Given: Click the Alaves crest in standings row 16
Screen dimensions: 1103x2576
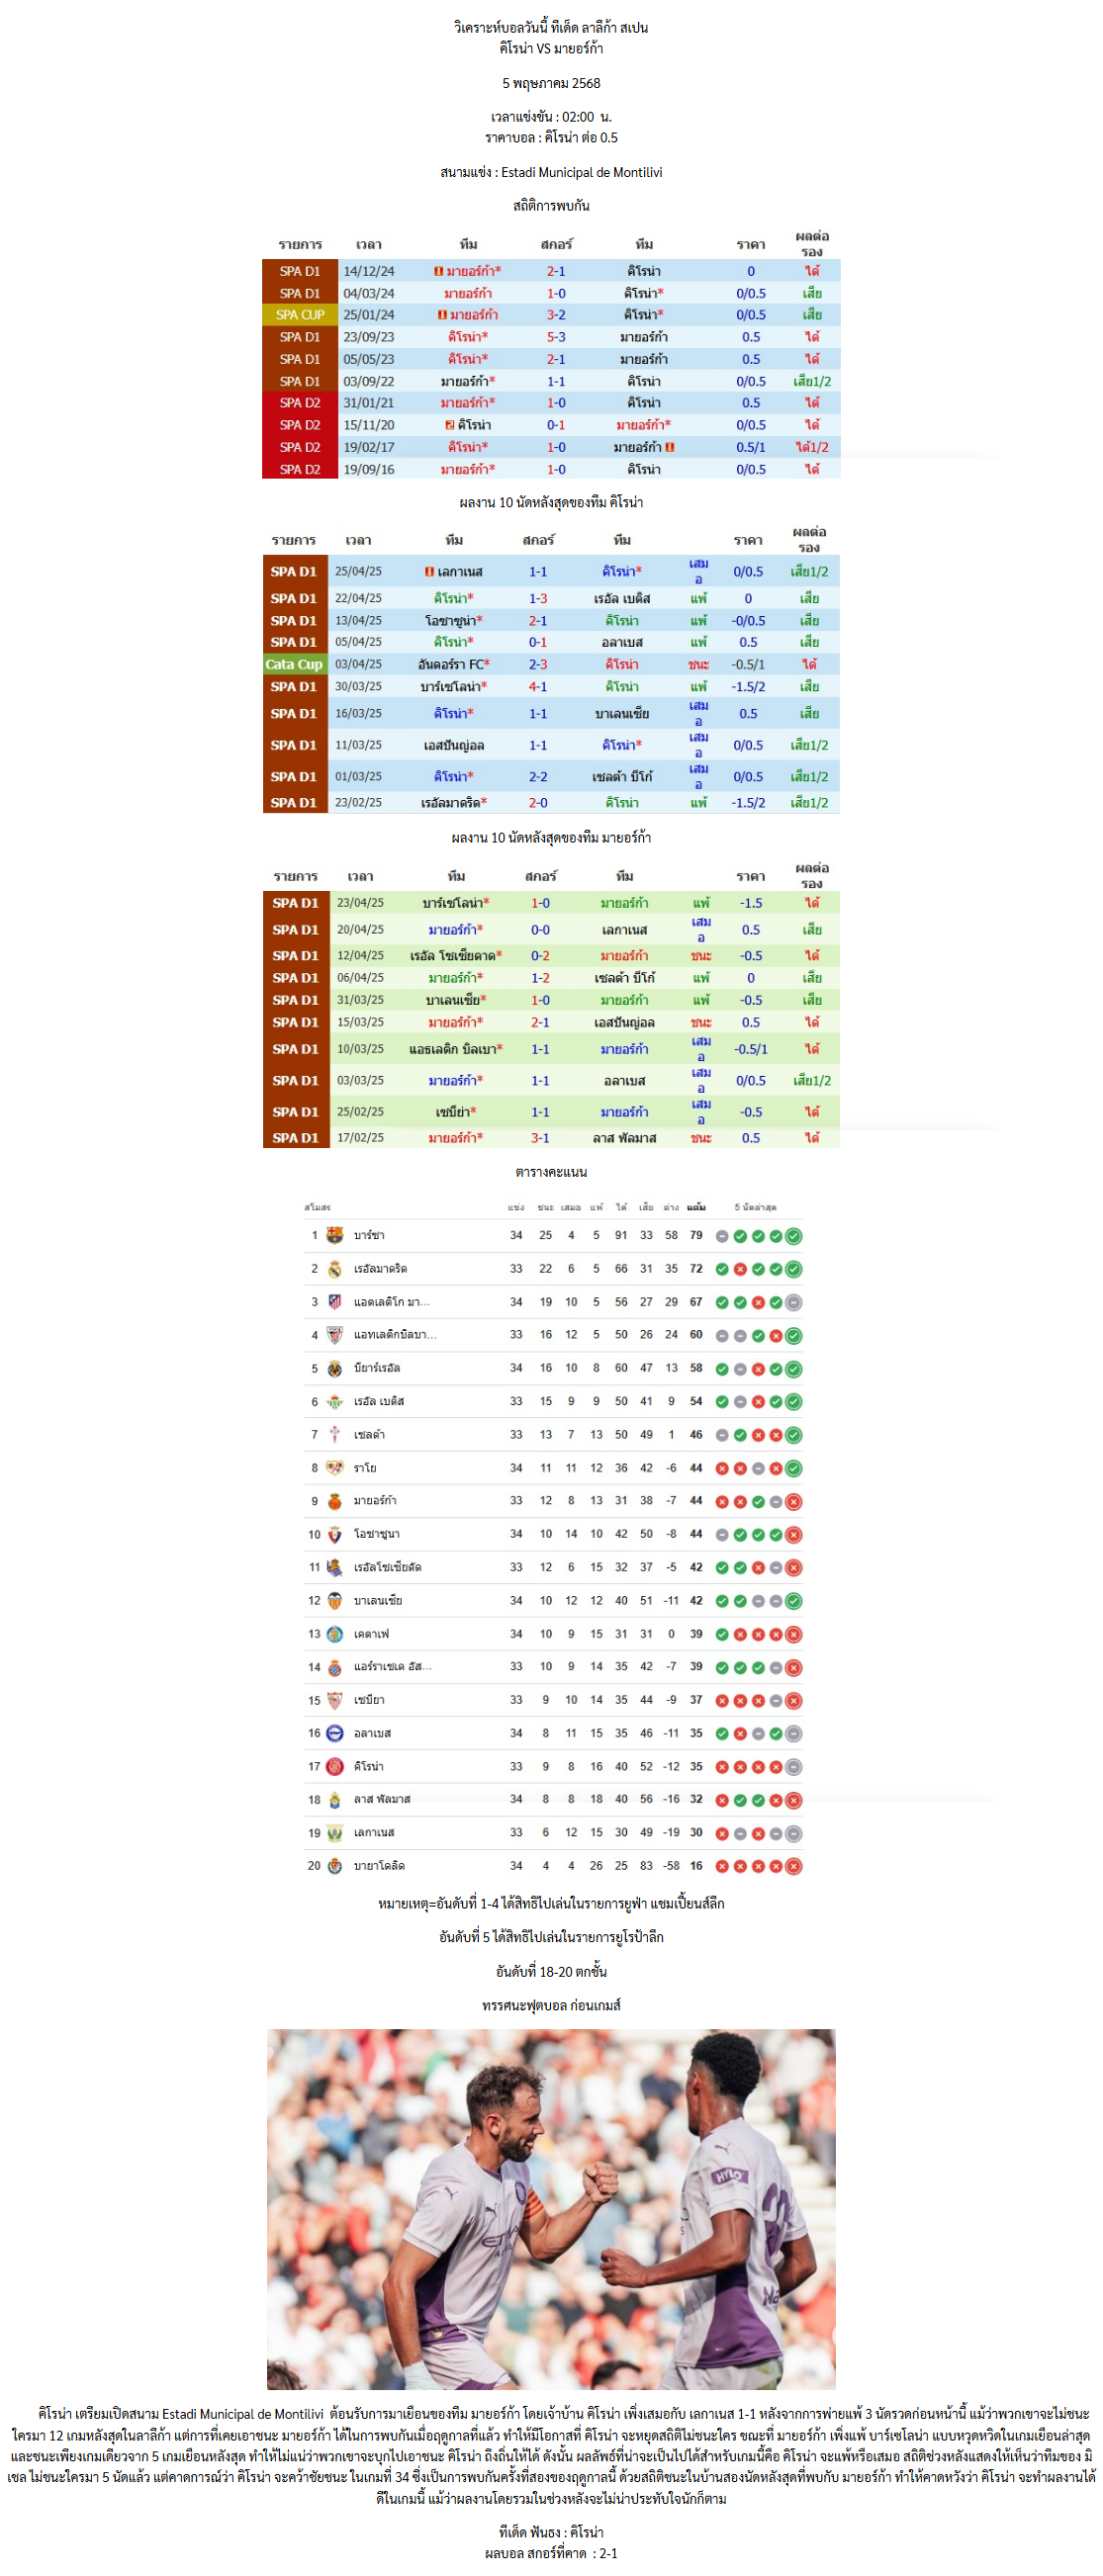Looking at the screenshot, I should coord(335,1733).
